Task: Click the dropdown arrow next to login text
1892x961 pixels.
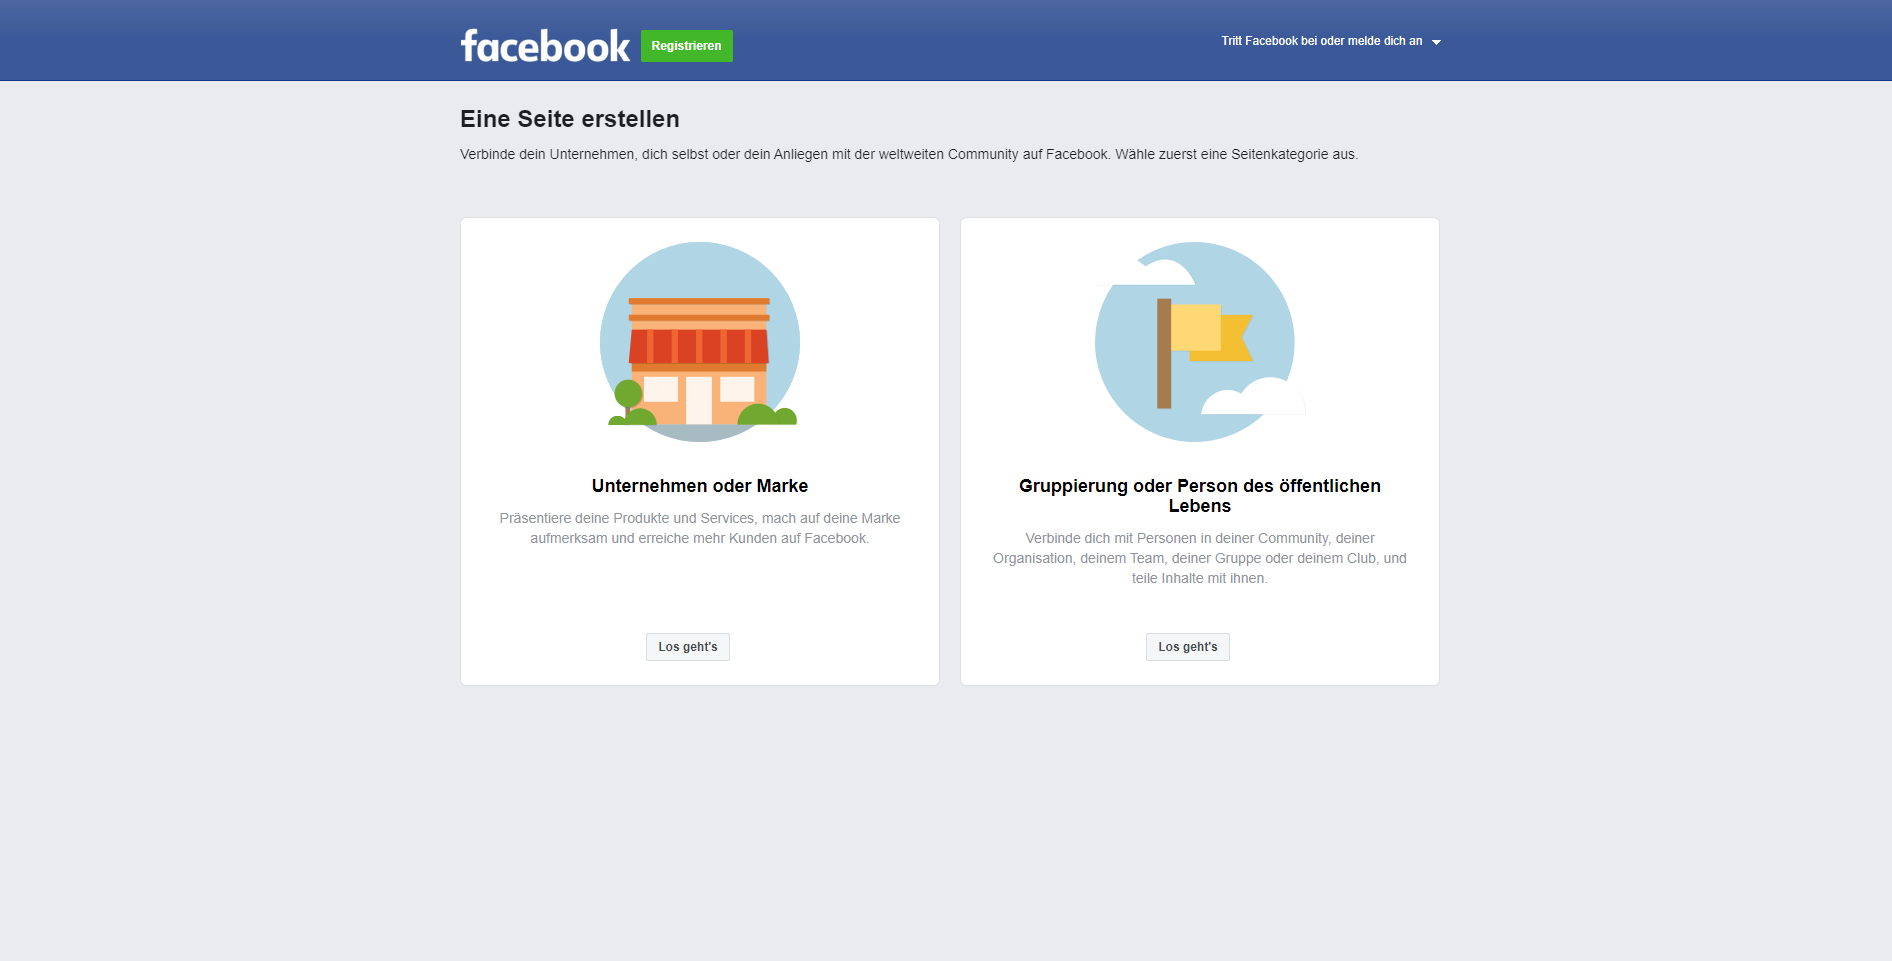Action: [1436, 42]
